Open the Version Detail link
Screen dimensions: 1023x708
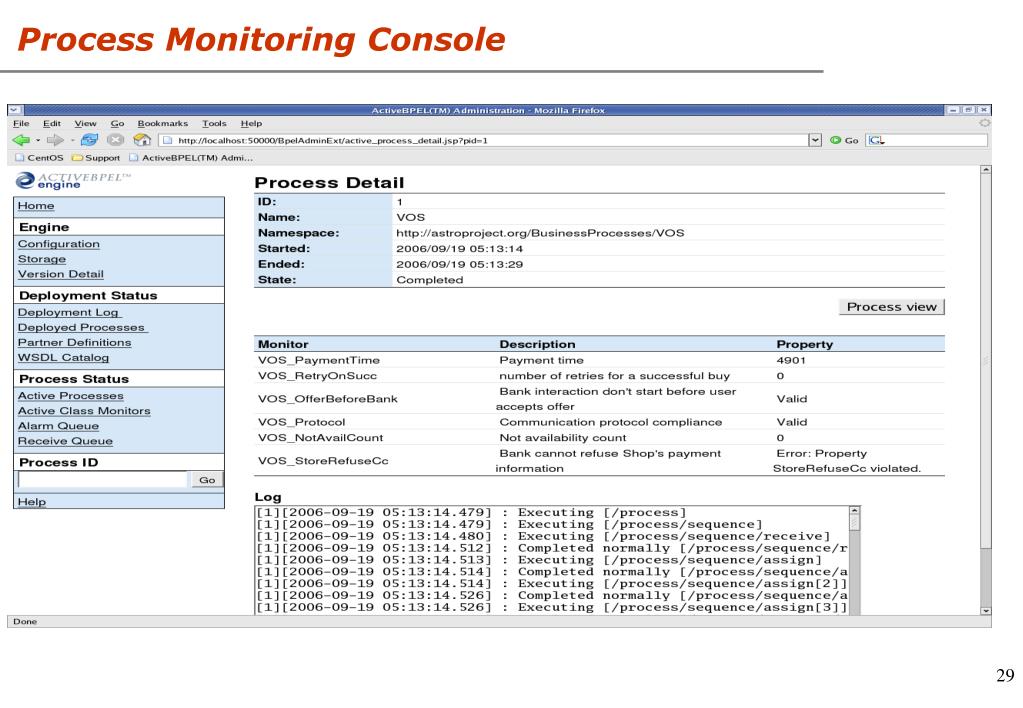pyautogui.click(x=61, y=274)
